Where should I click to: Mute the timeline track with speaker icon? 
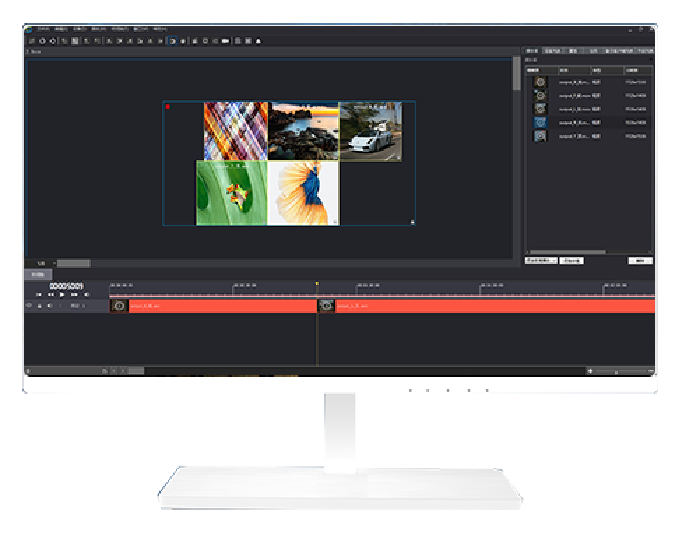click(50, 306)
